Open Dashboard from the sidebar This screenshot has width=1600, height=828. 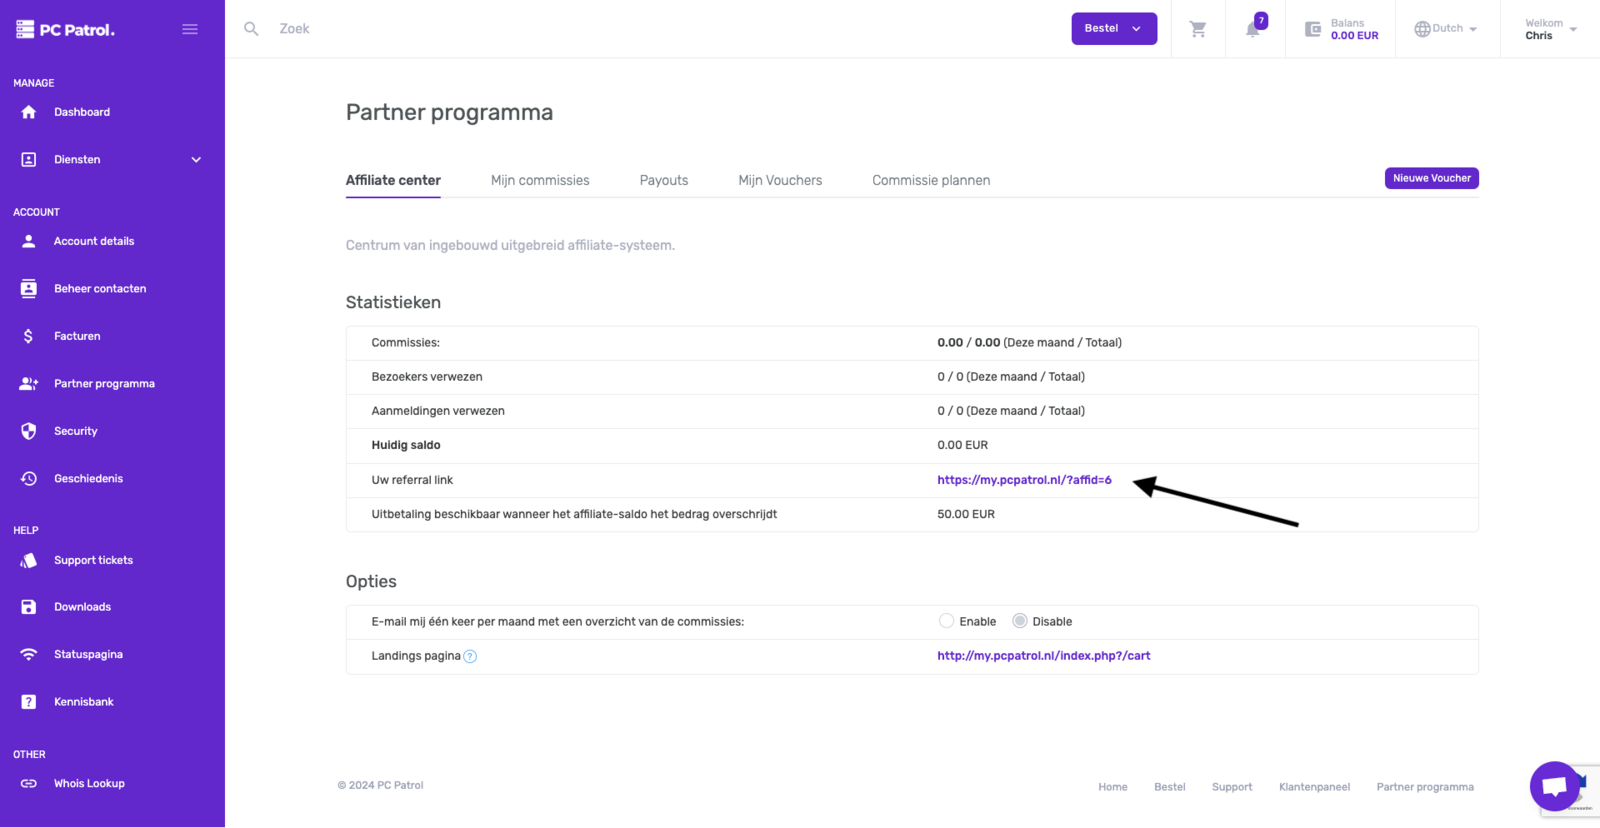click(82, 112)
